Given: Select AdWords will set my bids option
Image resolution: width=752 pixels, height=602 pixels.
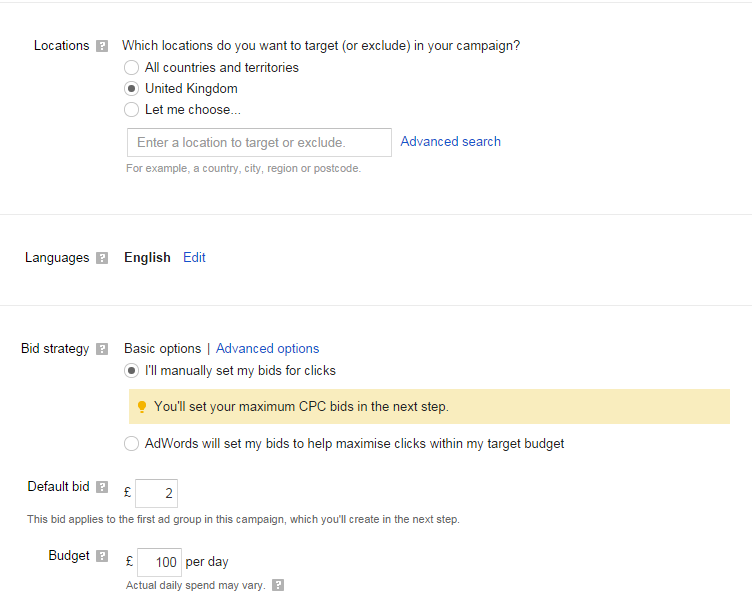Looking at the screenshot, I should [131, 444].
